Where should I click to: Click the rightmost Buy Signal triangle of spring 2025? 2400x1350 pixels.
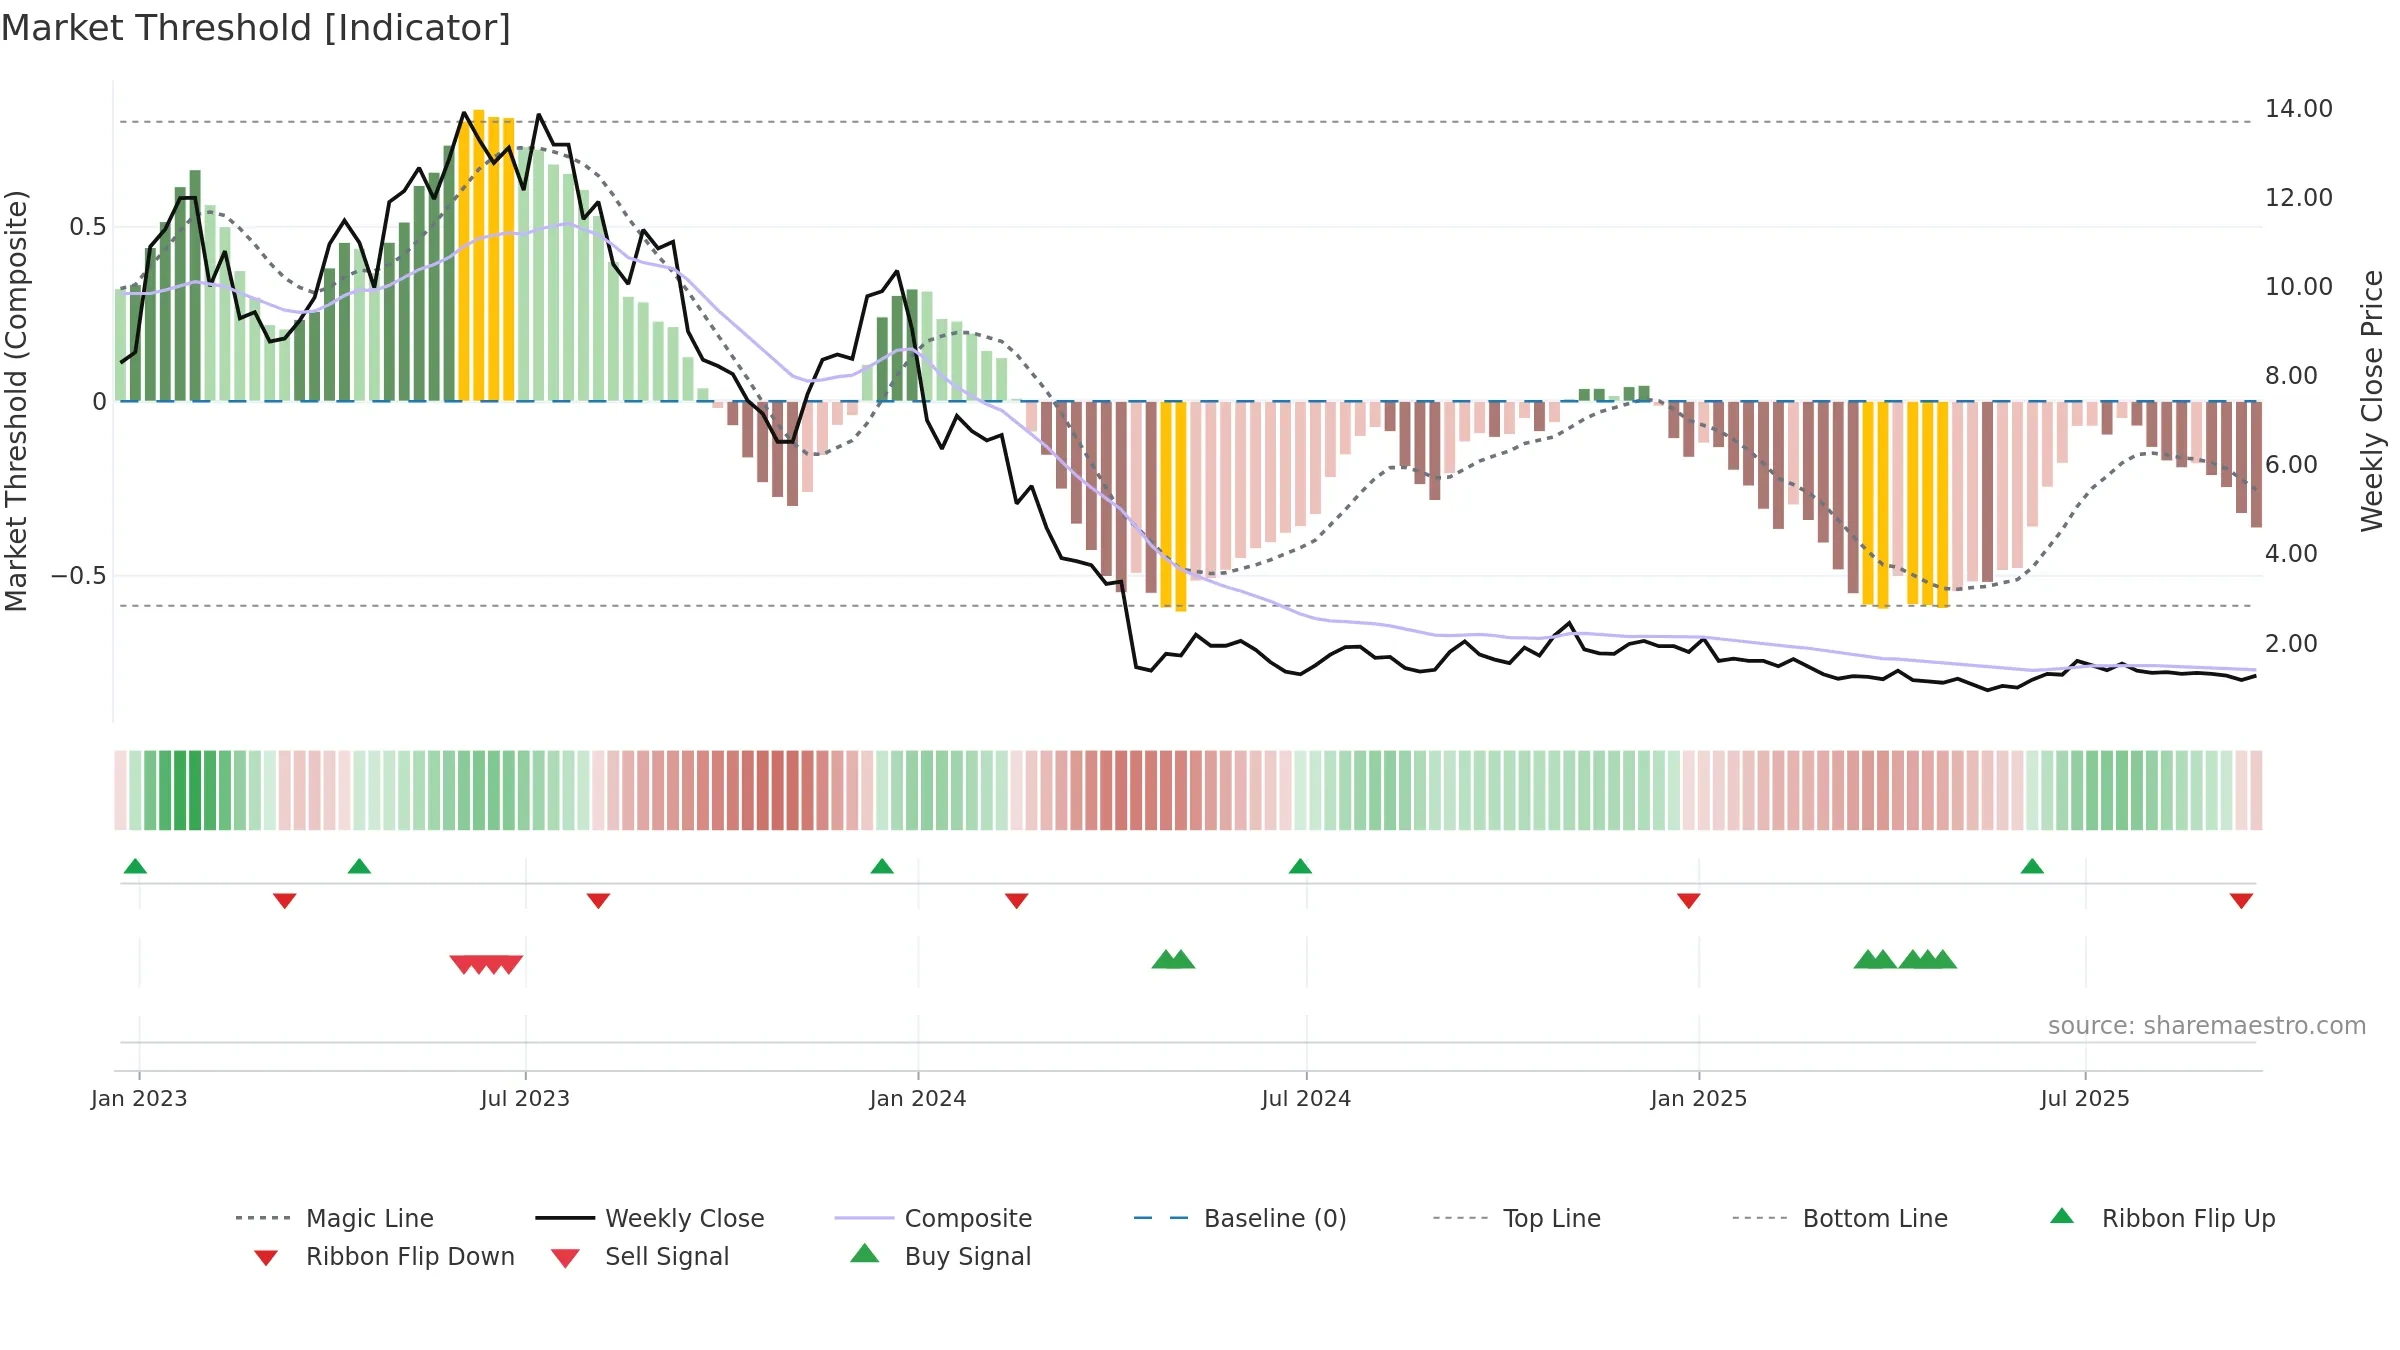1942,959
